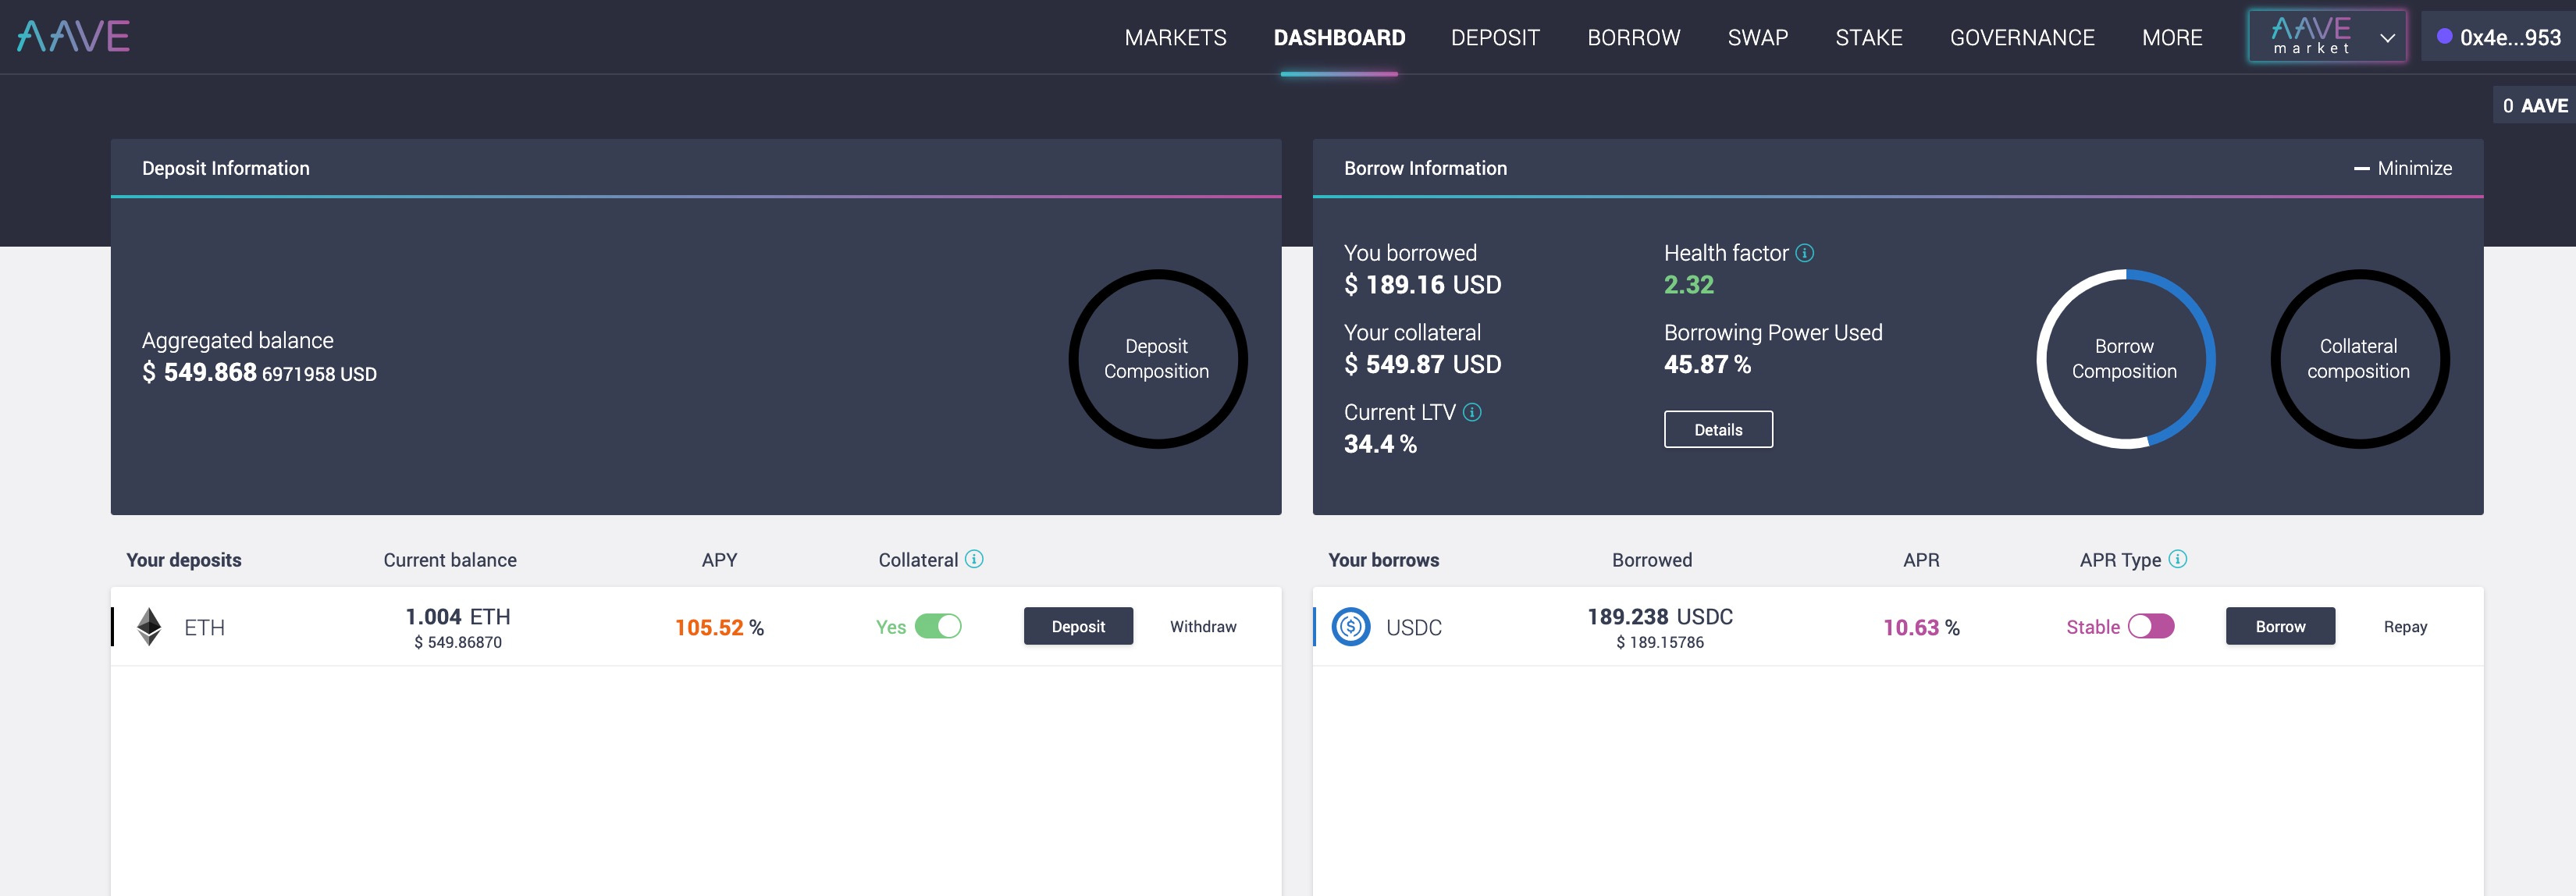Toggle the USDC Stable APR type switch
This screenshot has width=2576, height=896.
click(2151, 626)
